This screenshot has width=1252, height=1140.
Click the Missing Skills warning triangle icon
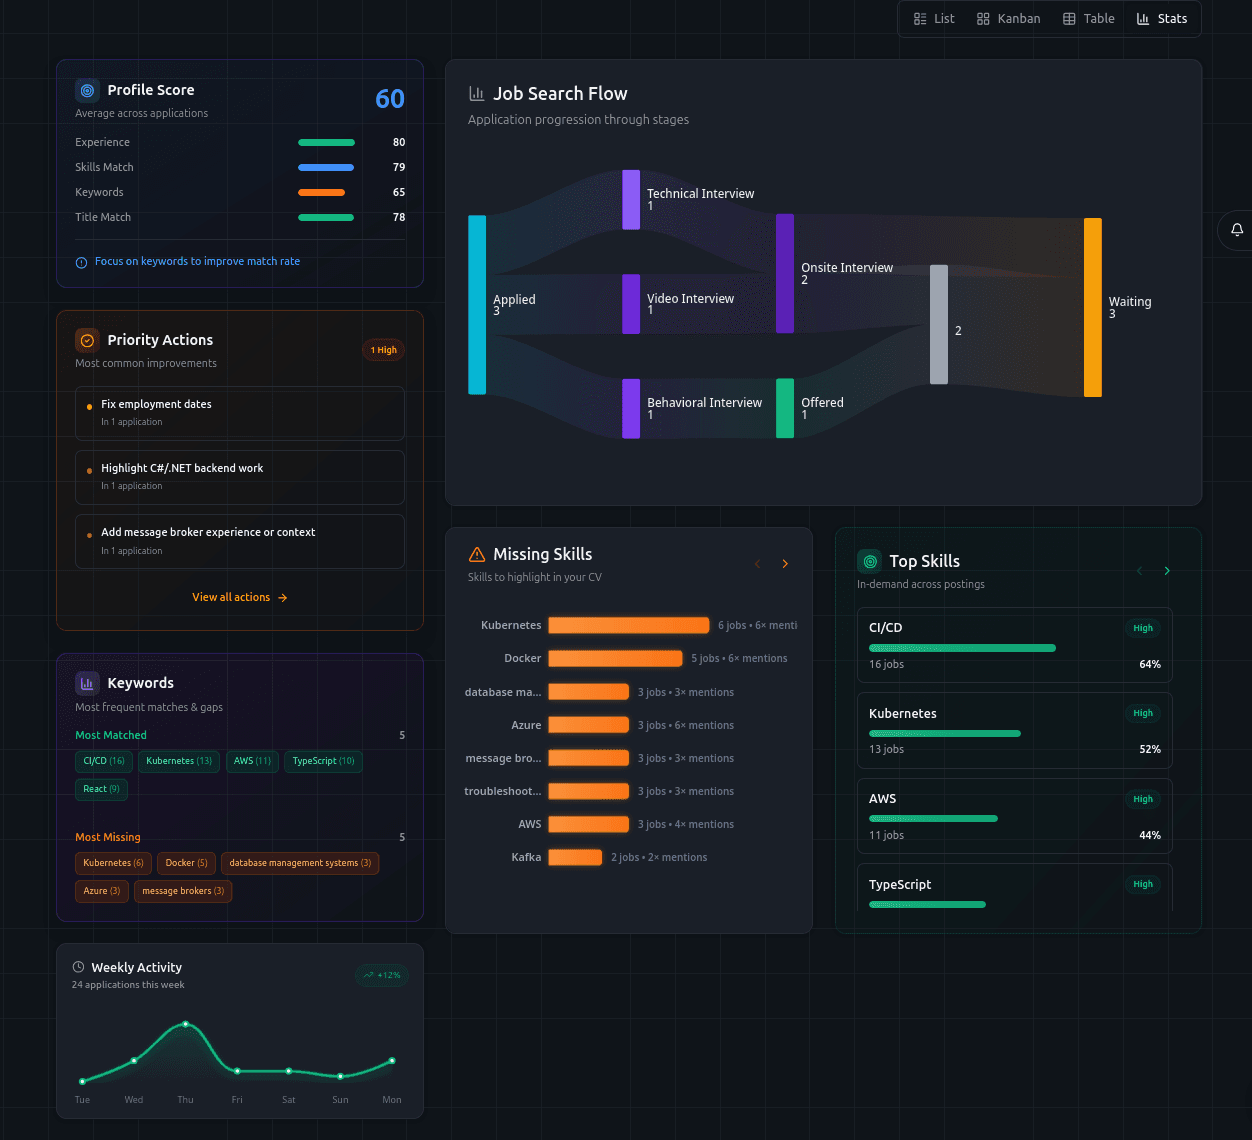(477, 554)
